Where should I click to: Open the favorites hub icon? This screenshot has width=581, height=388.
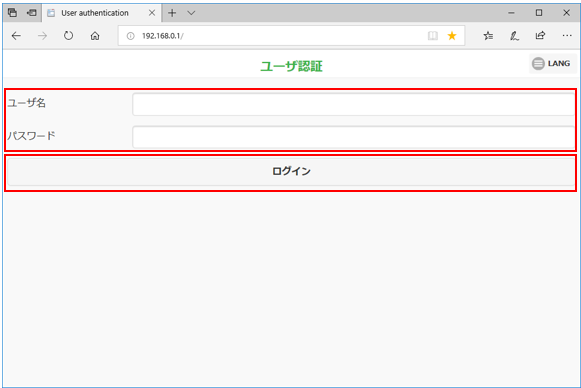[x=488, y=36]
